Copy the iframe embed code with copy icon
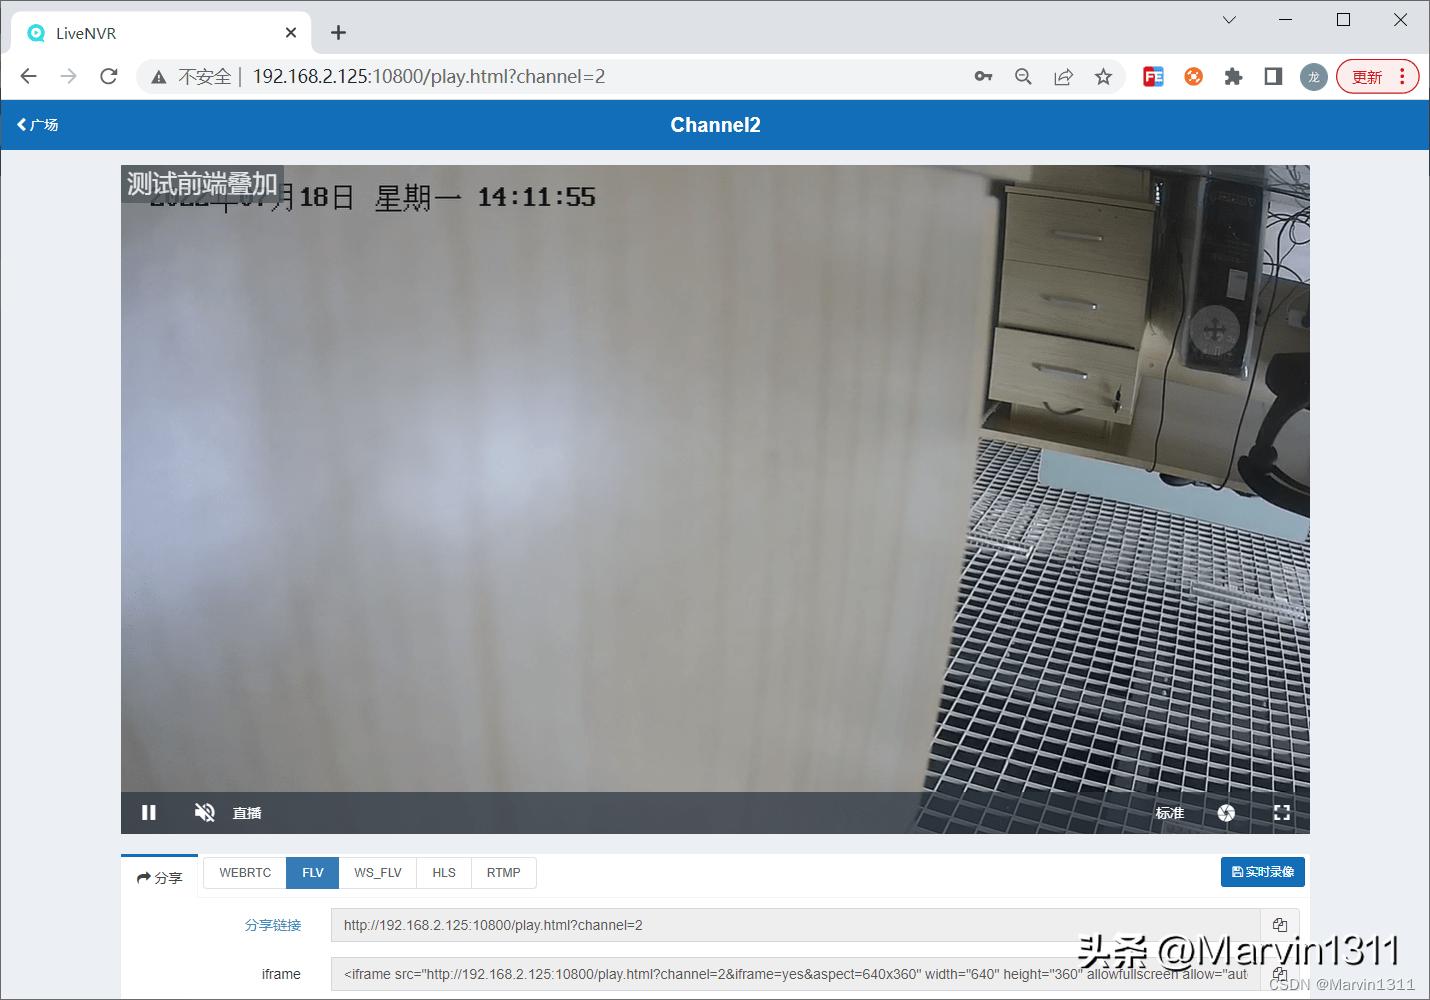 click(x=1280, y=973)
